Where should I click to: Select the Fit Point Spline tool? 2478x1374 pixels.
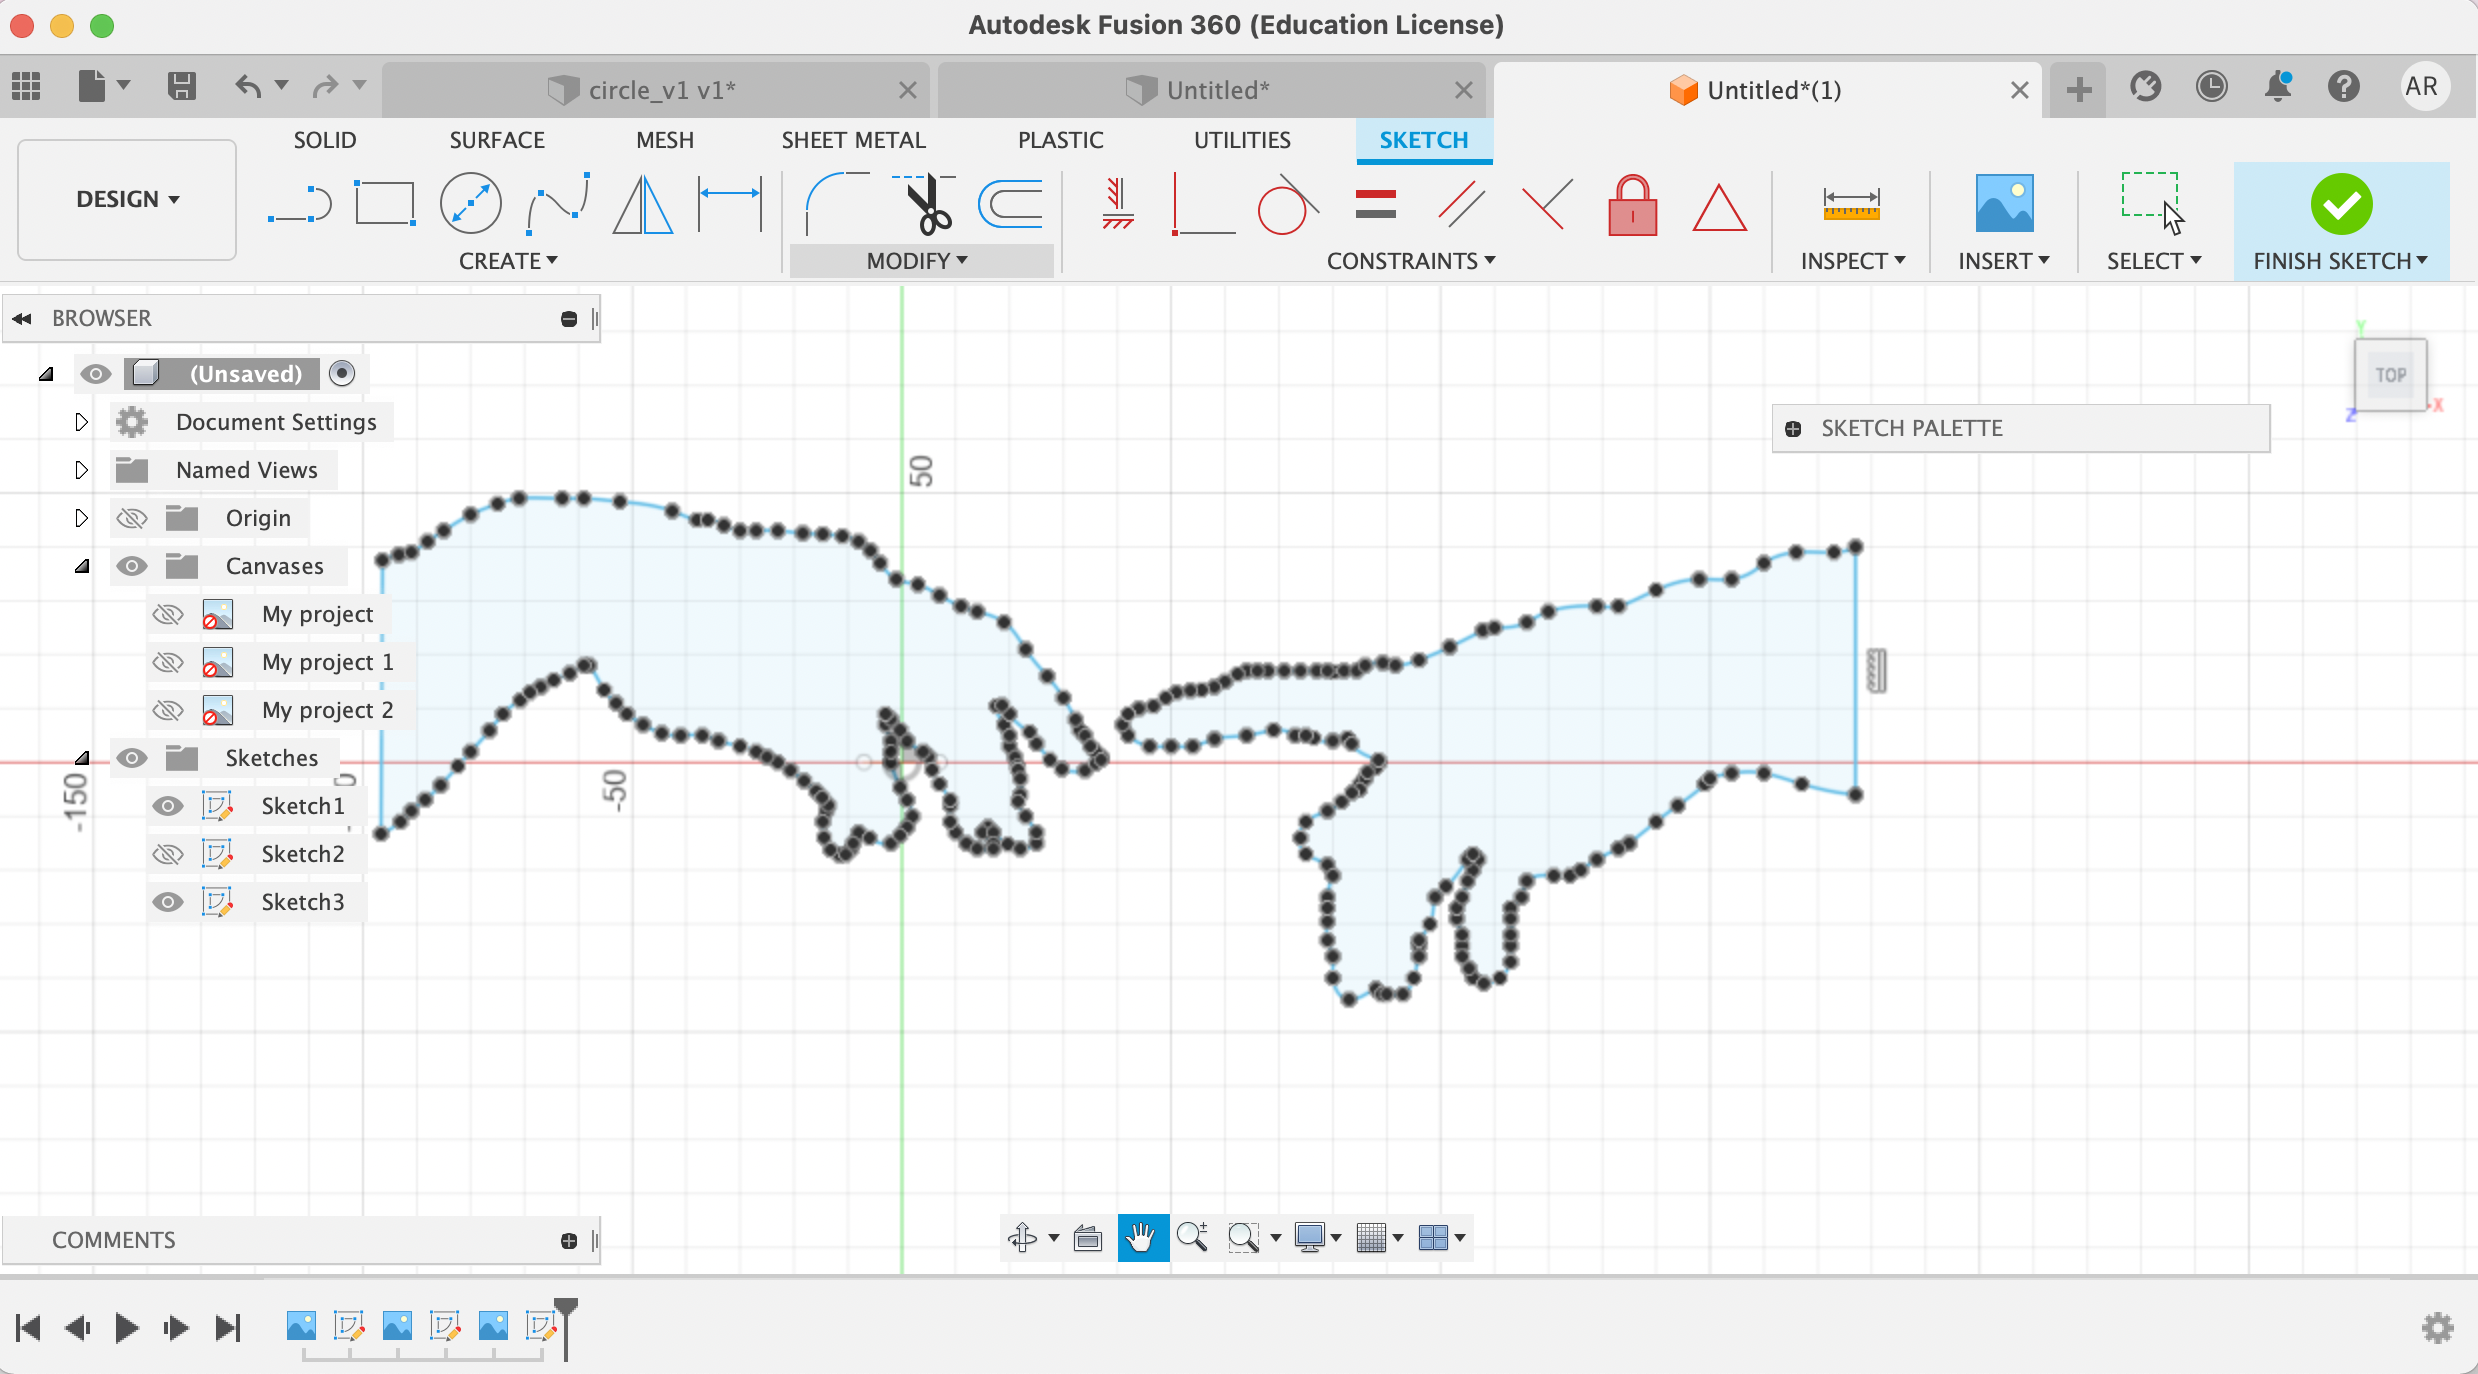click(558, 204)
